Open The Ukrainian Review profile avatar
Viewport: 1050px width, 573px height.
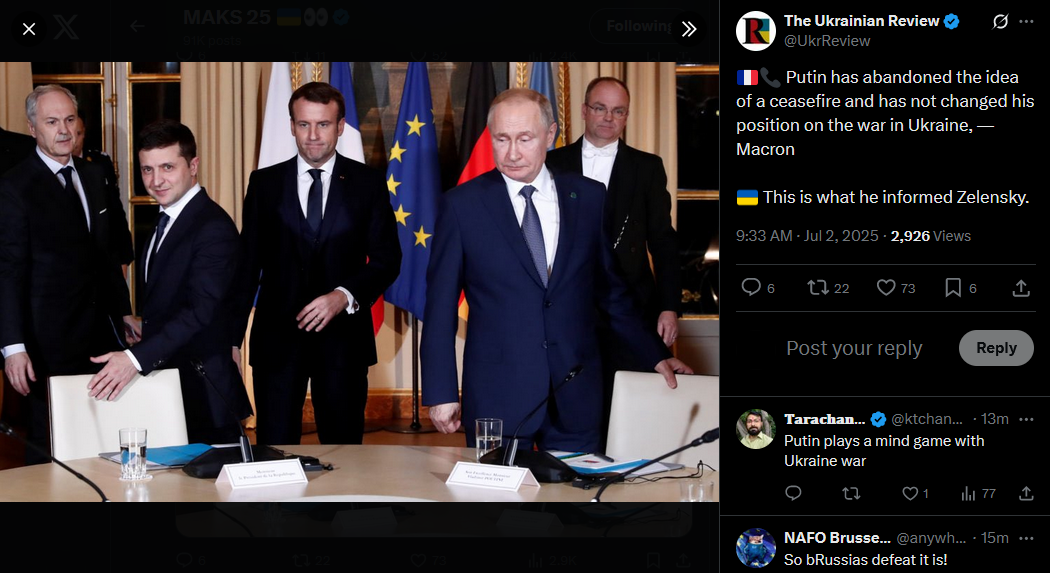[x=756, y=31]
